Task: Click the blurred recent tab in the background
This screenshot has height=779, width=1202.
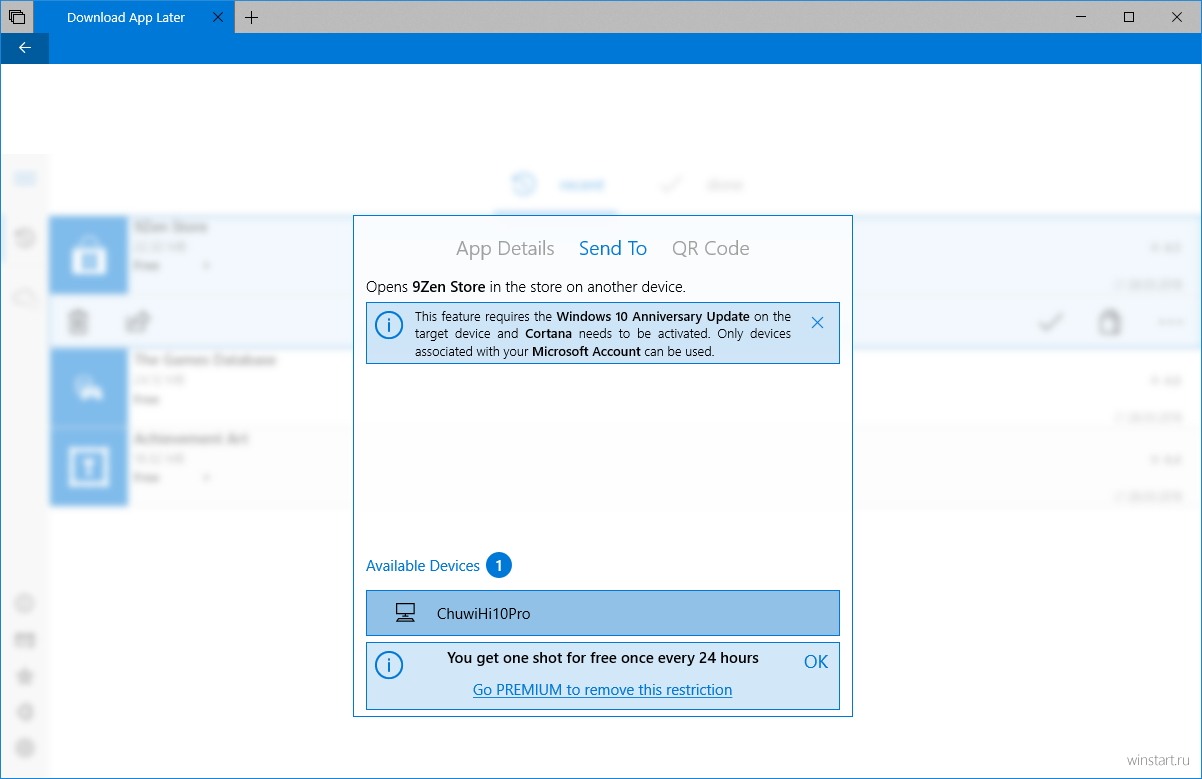Action: (558, 185)
